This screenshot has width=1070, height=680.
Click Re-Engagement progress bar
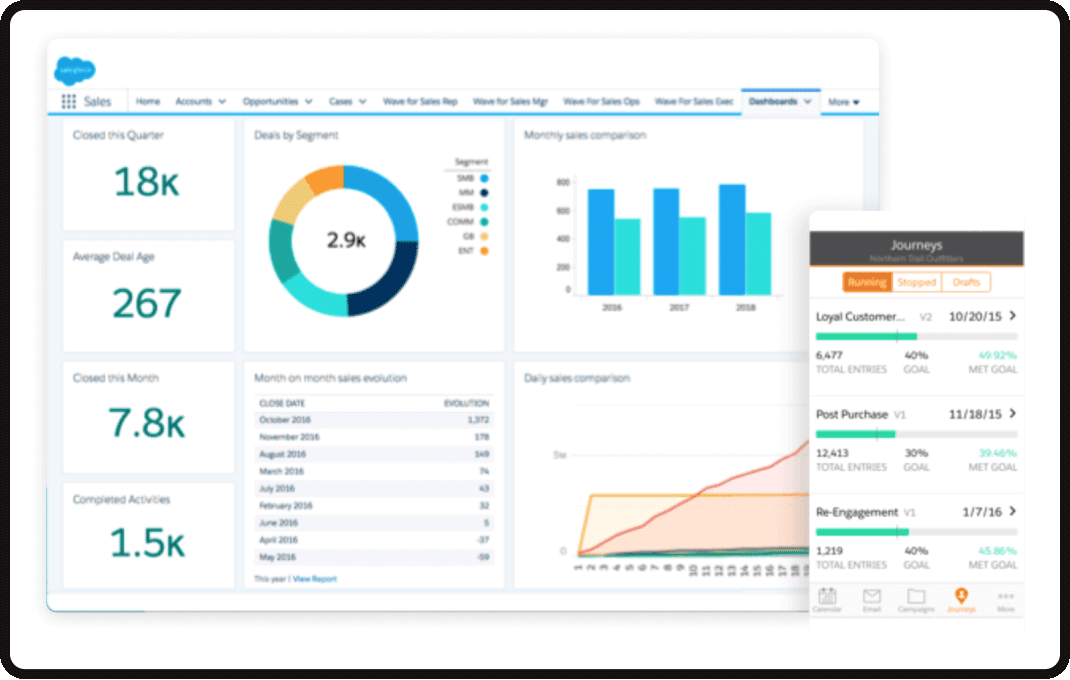pos(916,532)
